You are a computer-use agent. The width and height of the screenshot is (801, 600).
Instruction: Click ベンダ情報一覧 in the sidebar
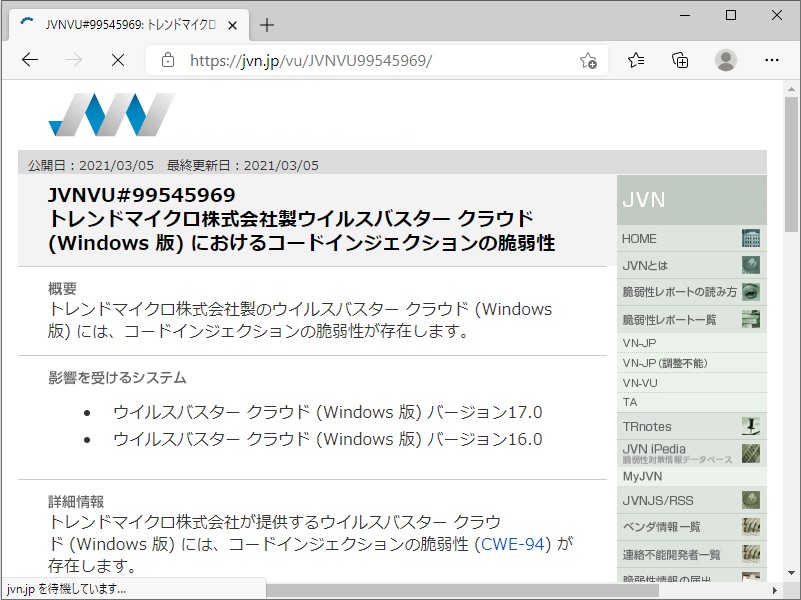pos(660,526)
